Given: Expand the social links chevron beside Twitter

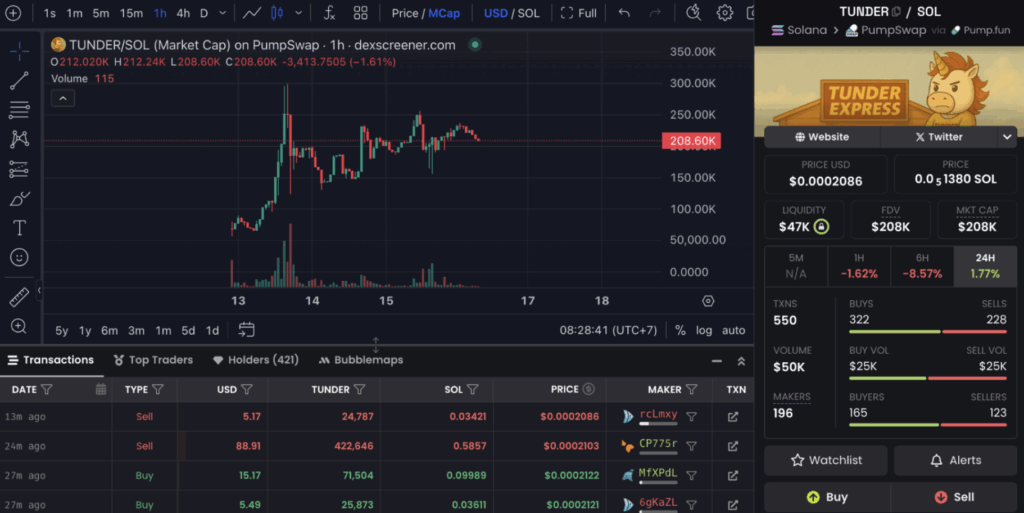Looking at the screenshot, I should coord(1006,137).
